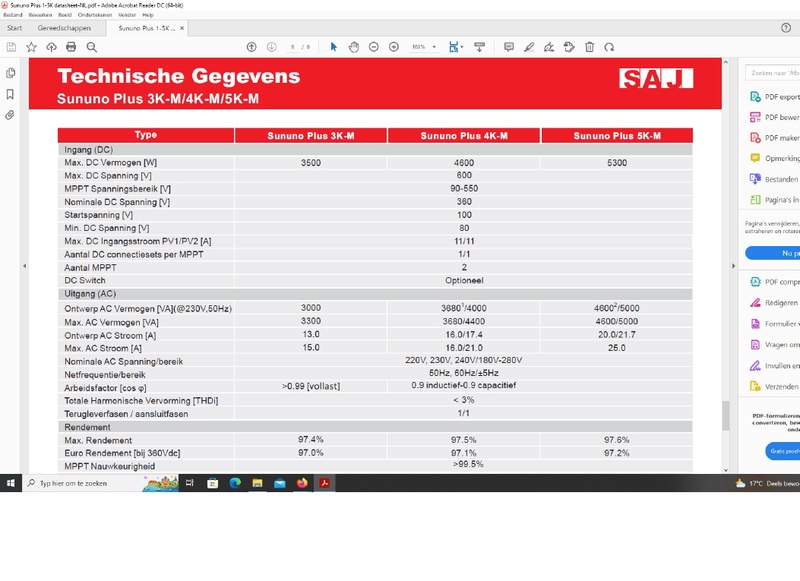Open the Verzenden tool
Screen dimensions: 800x581
coord(773,387)
